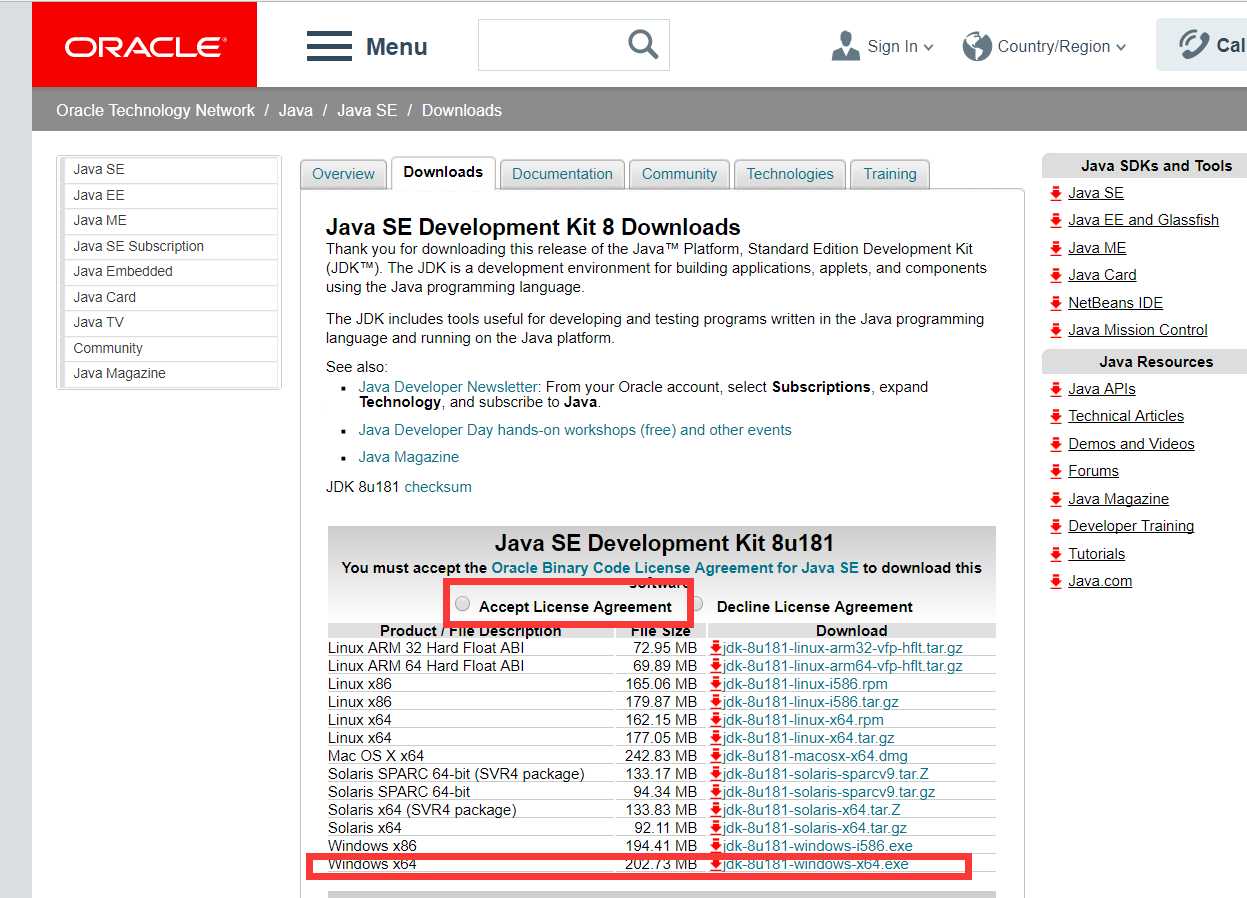
Task: Click Java Magazine link under See also
Action: (x=409, y=457)
